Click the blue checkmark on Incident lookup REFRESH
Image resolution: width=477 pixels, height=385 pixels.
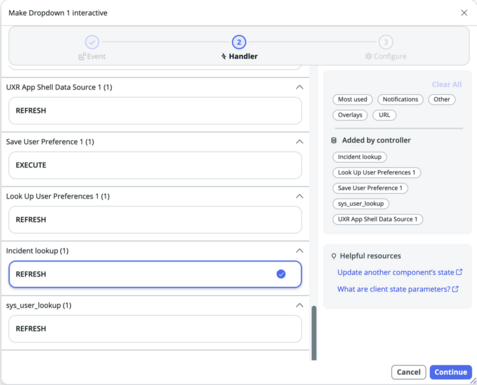pyautogui.click(x=281, y=274)
